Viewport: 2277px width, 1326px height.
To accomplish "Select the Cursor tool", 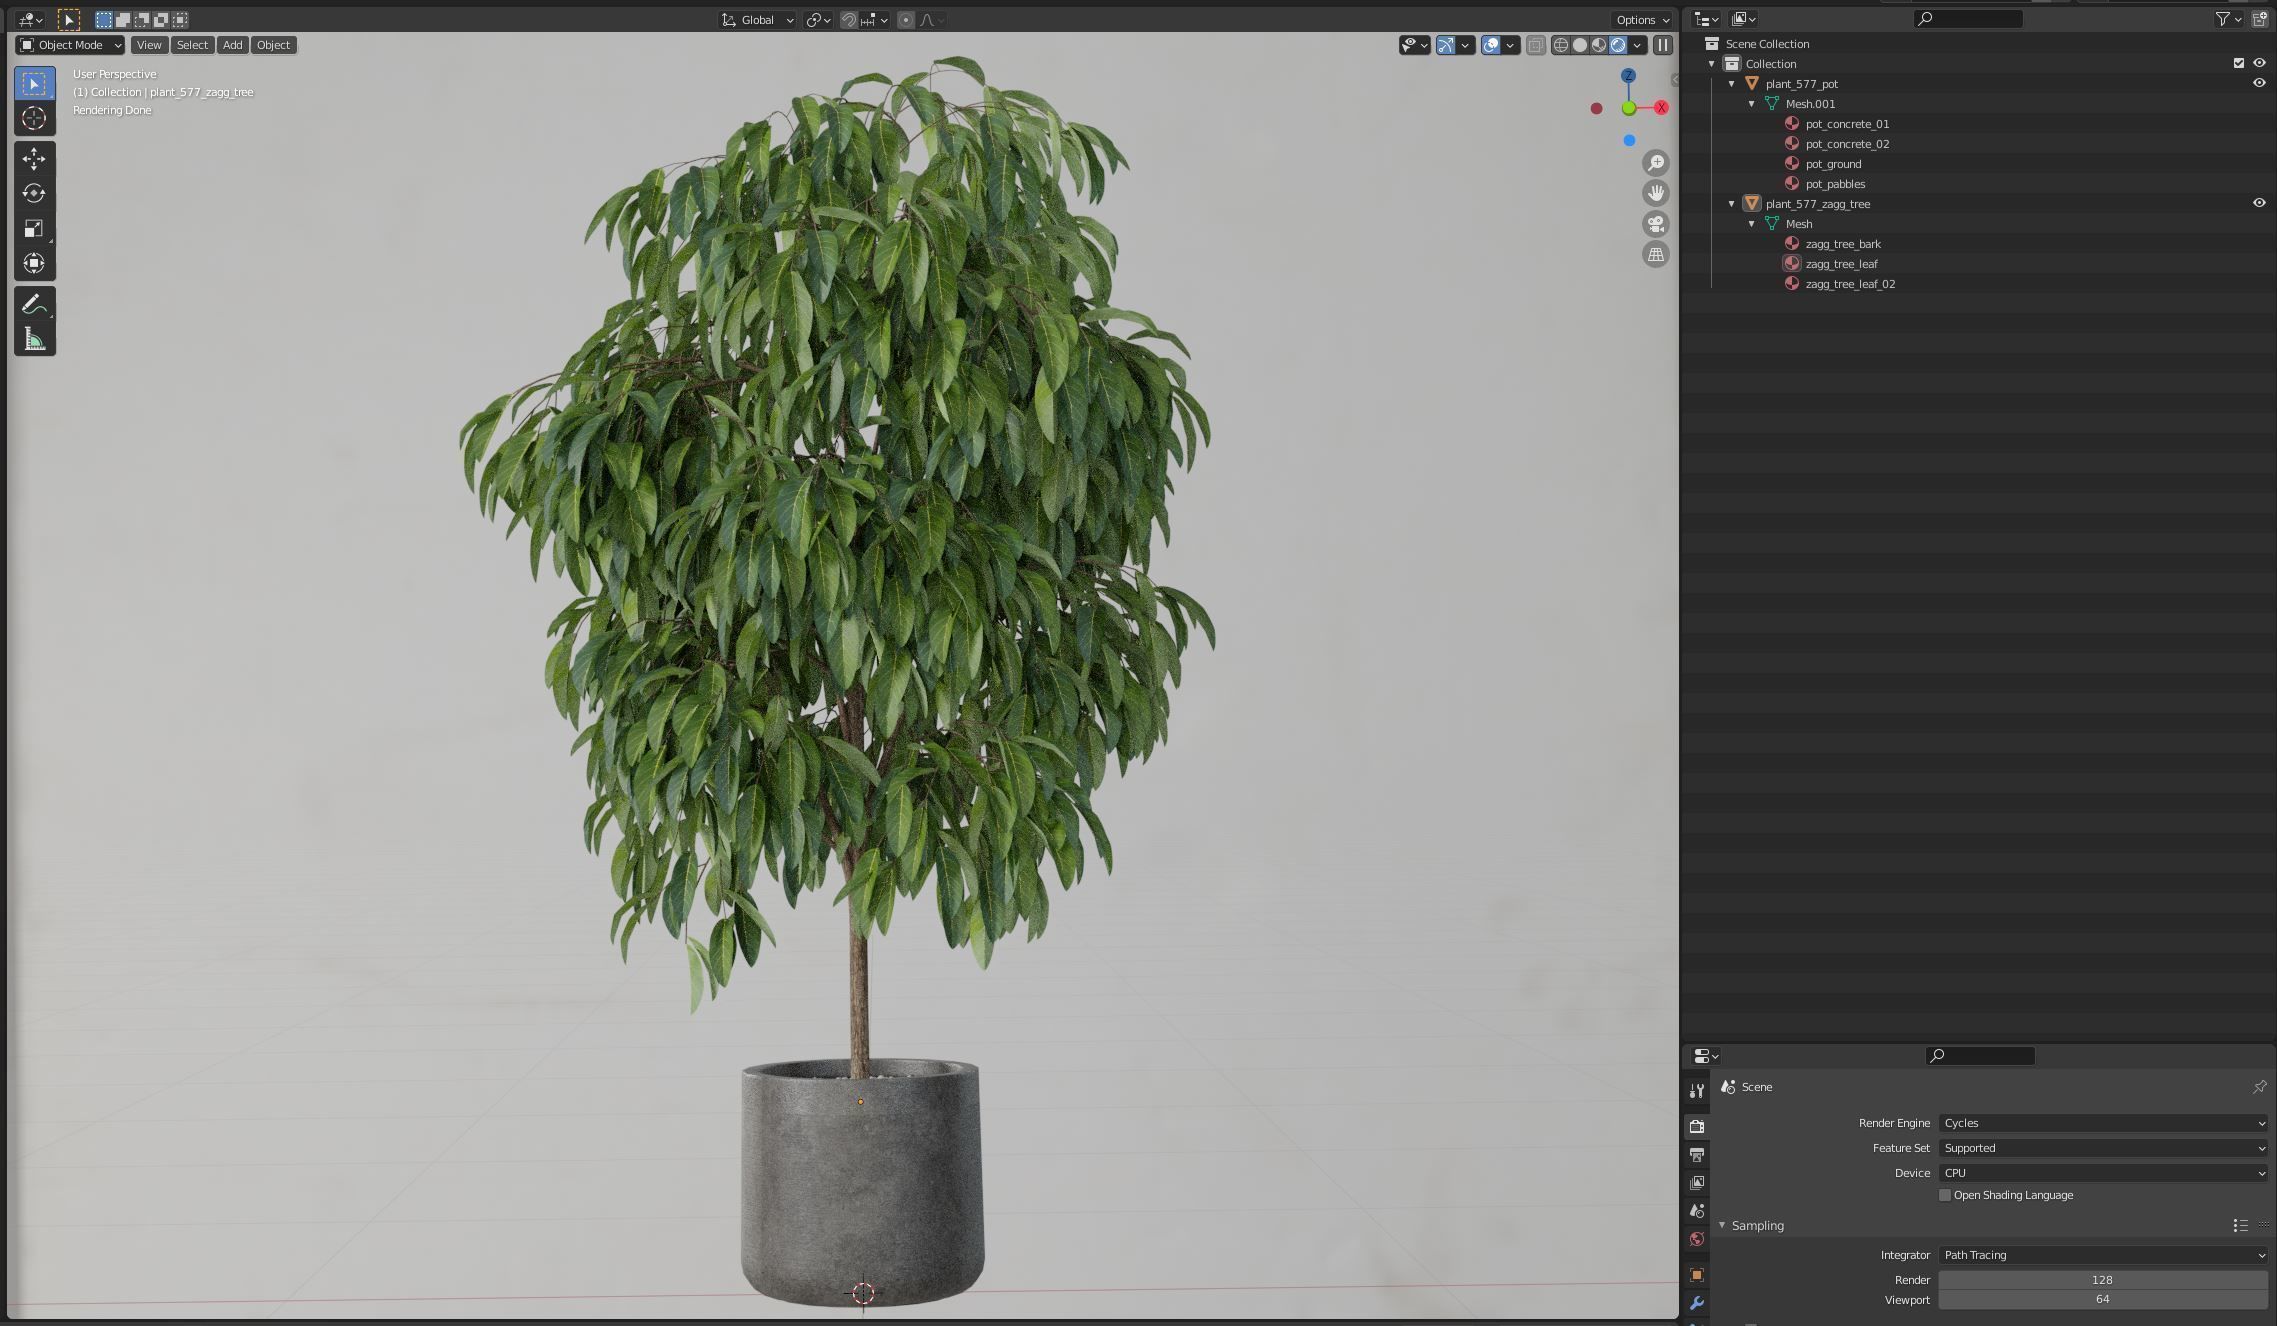I will [34, 118].
